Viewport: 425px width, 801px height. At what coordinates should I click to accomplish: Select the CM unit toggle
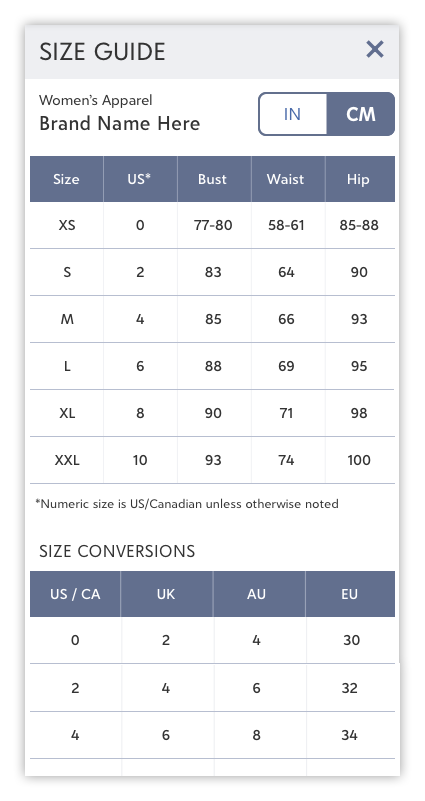click(x=361, y=114)
